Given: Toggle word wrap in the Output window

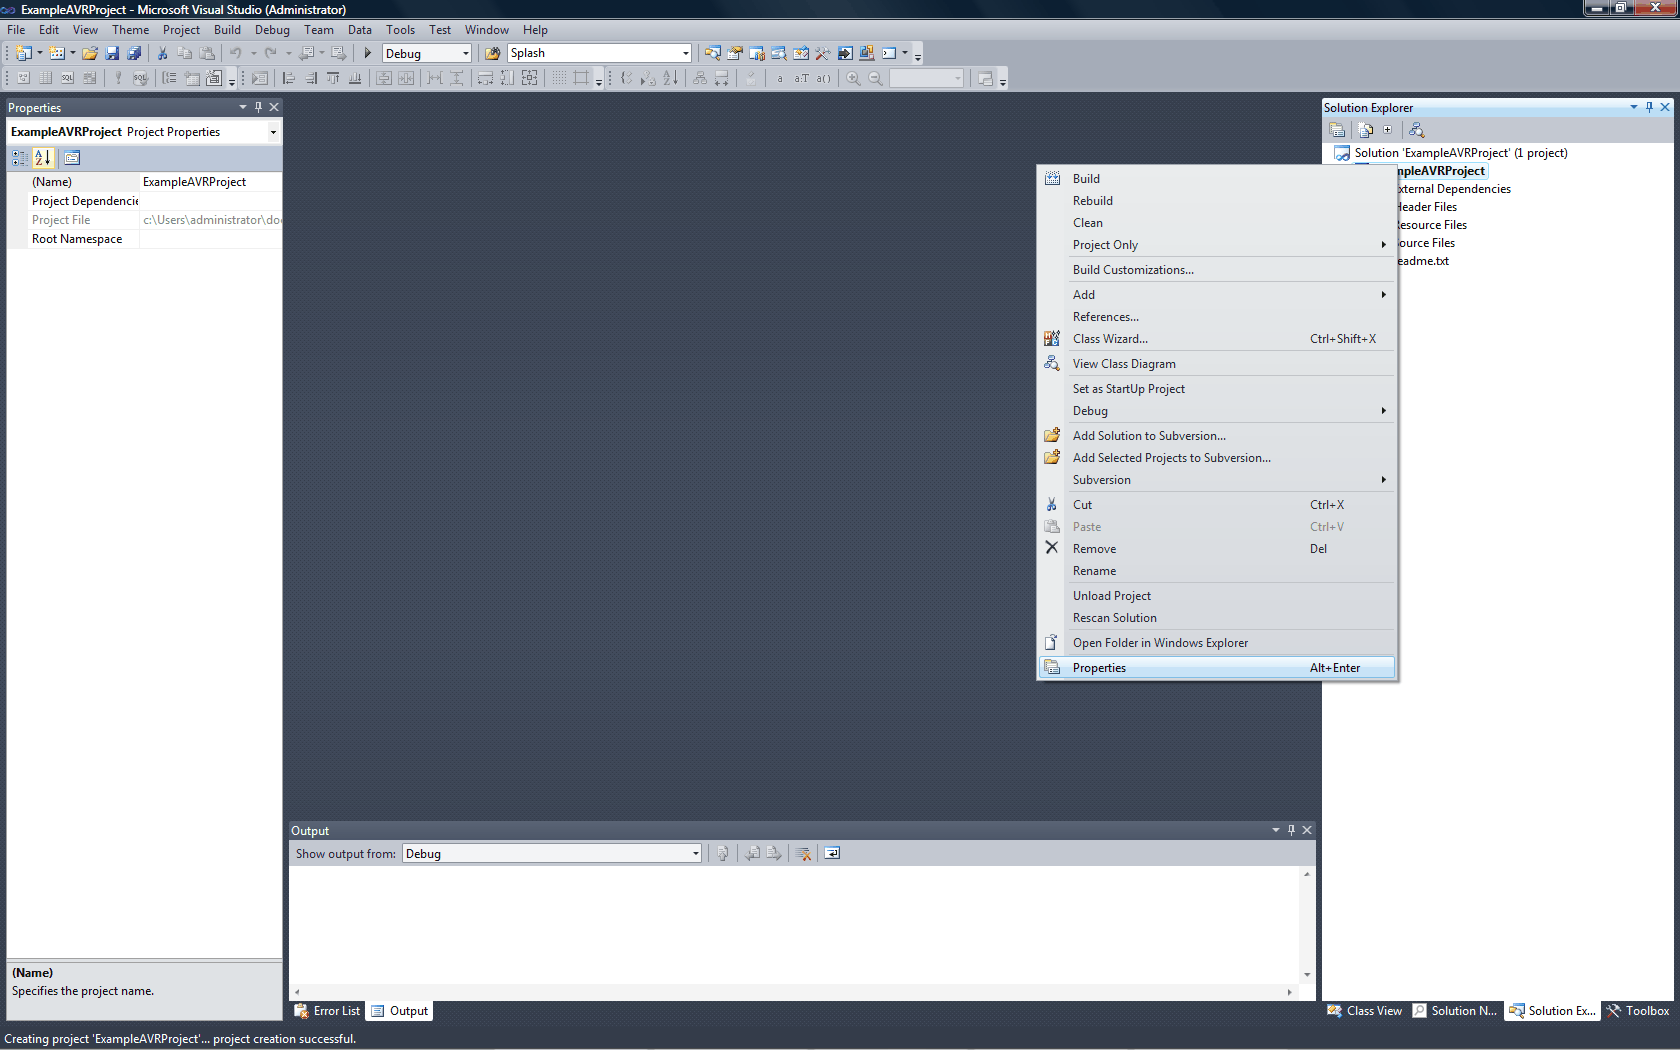Looking at the screenshot, I should tap(832, 853).
